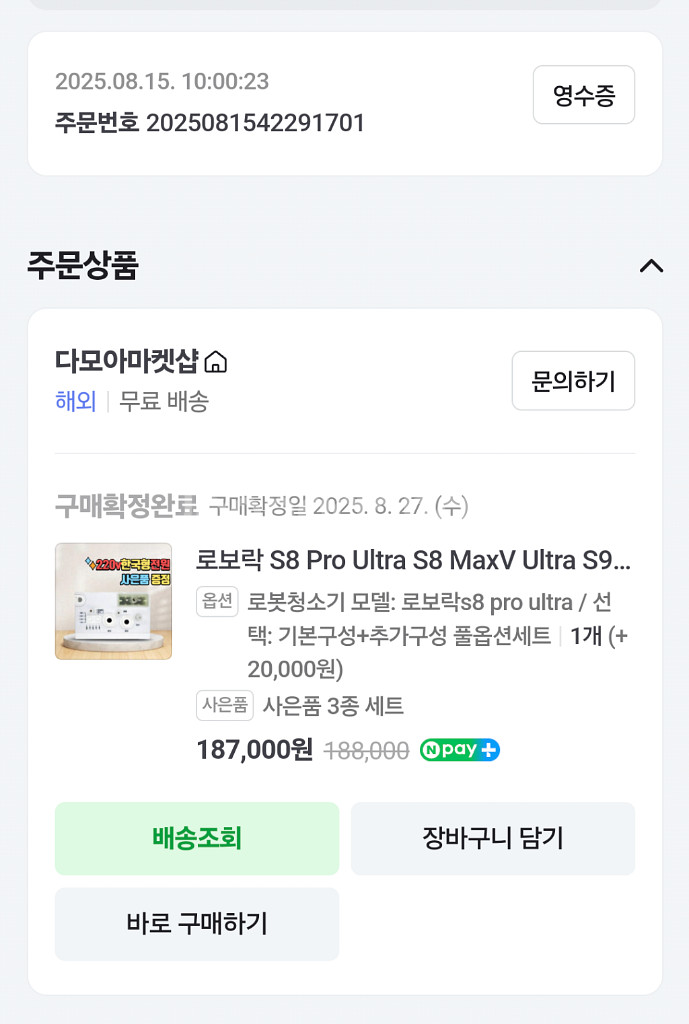Click 바로 구매하기 to buy now
689x1024 pixels.
[196, 924]
